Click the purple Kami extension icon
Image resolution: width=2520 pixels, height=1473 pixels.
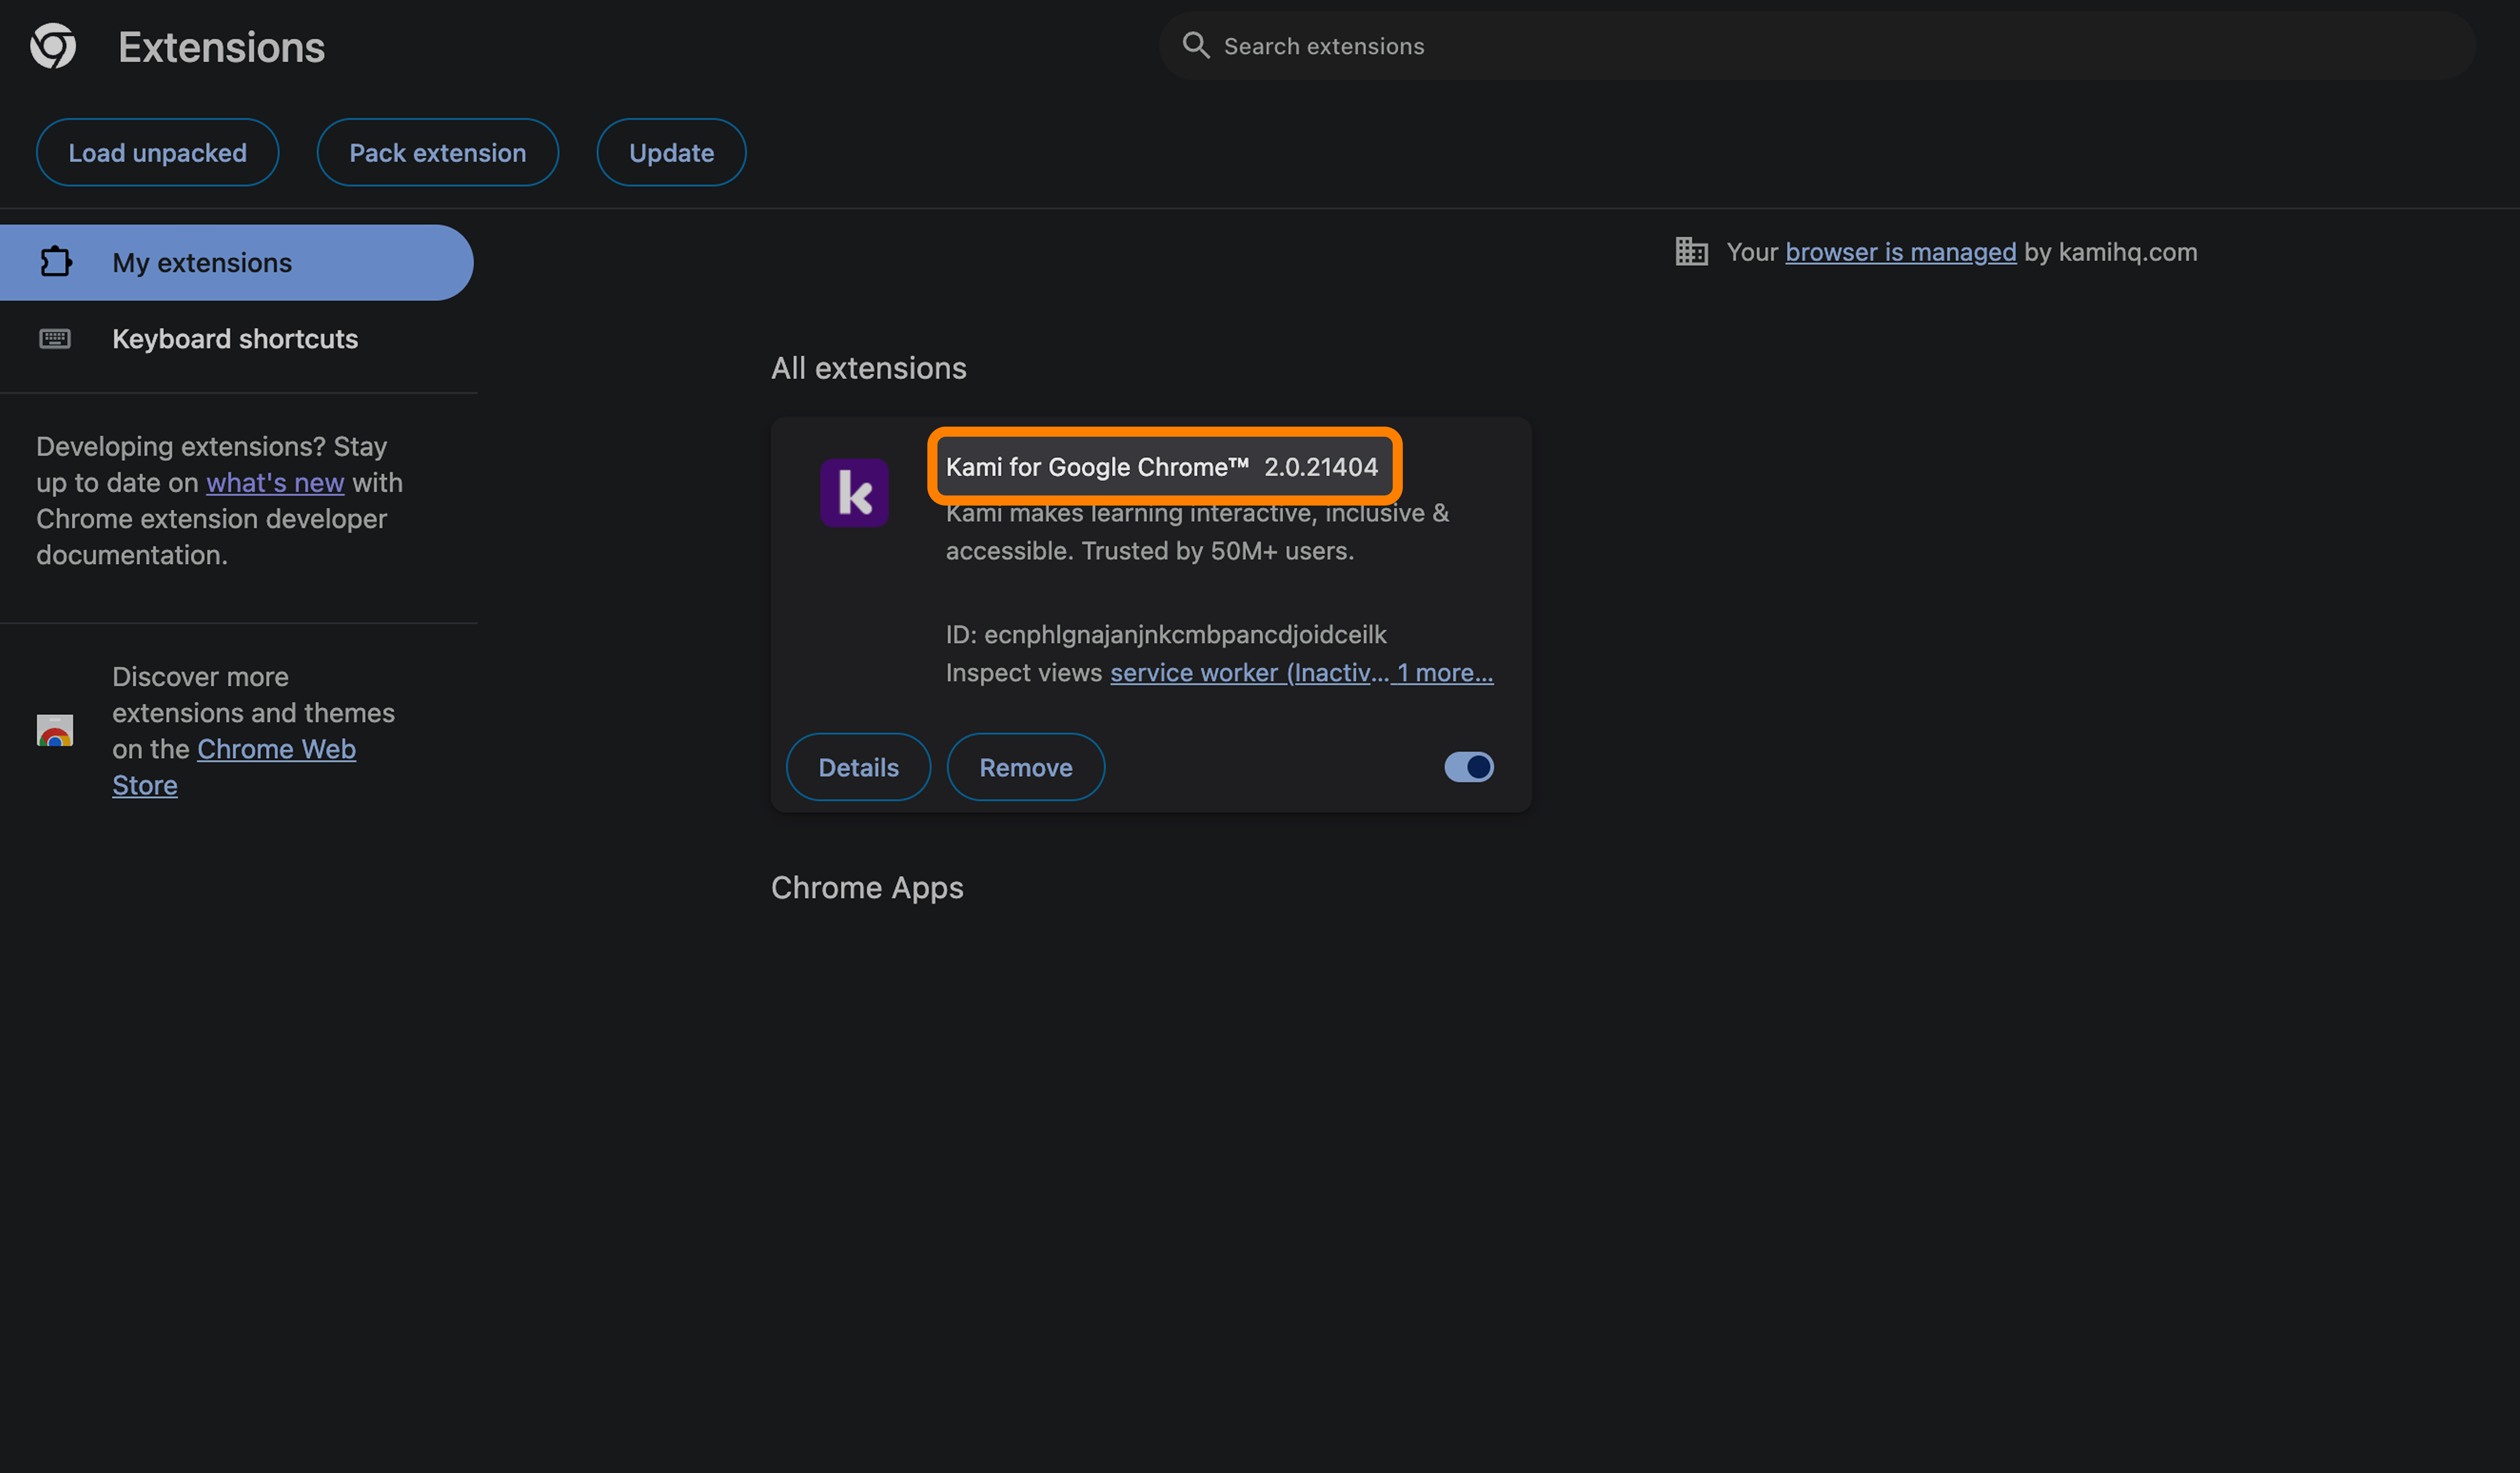pos(854,493)
